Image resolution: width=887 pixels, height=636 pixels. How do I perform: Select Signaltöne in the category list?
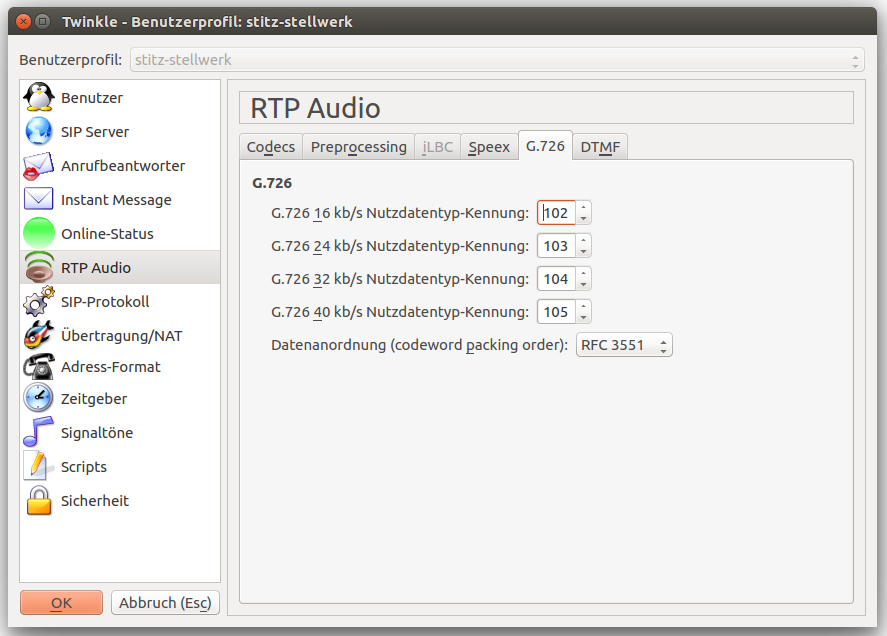coord(120,432)
